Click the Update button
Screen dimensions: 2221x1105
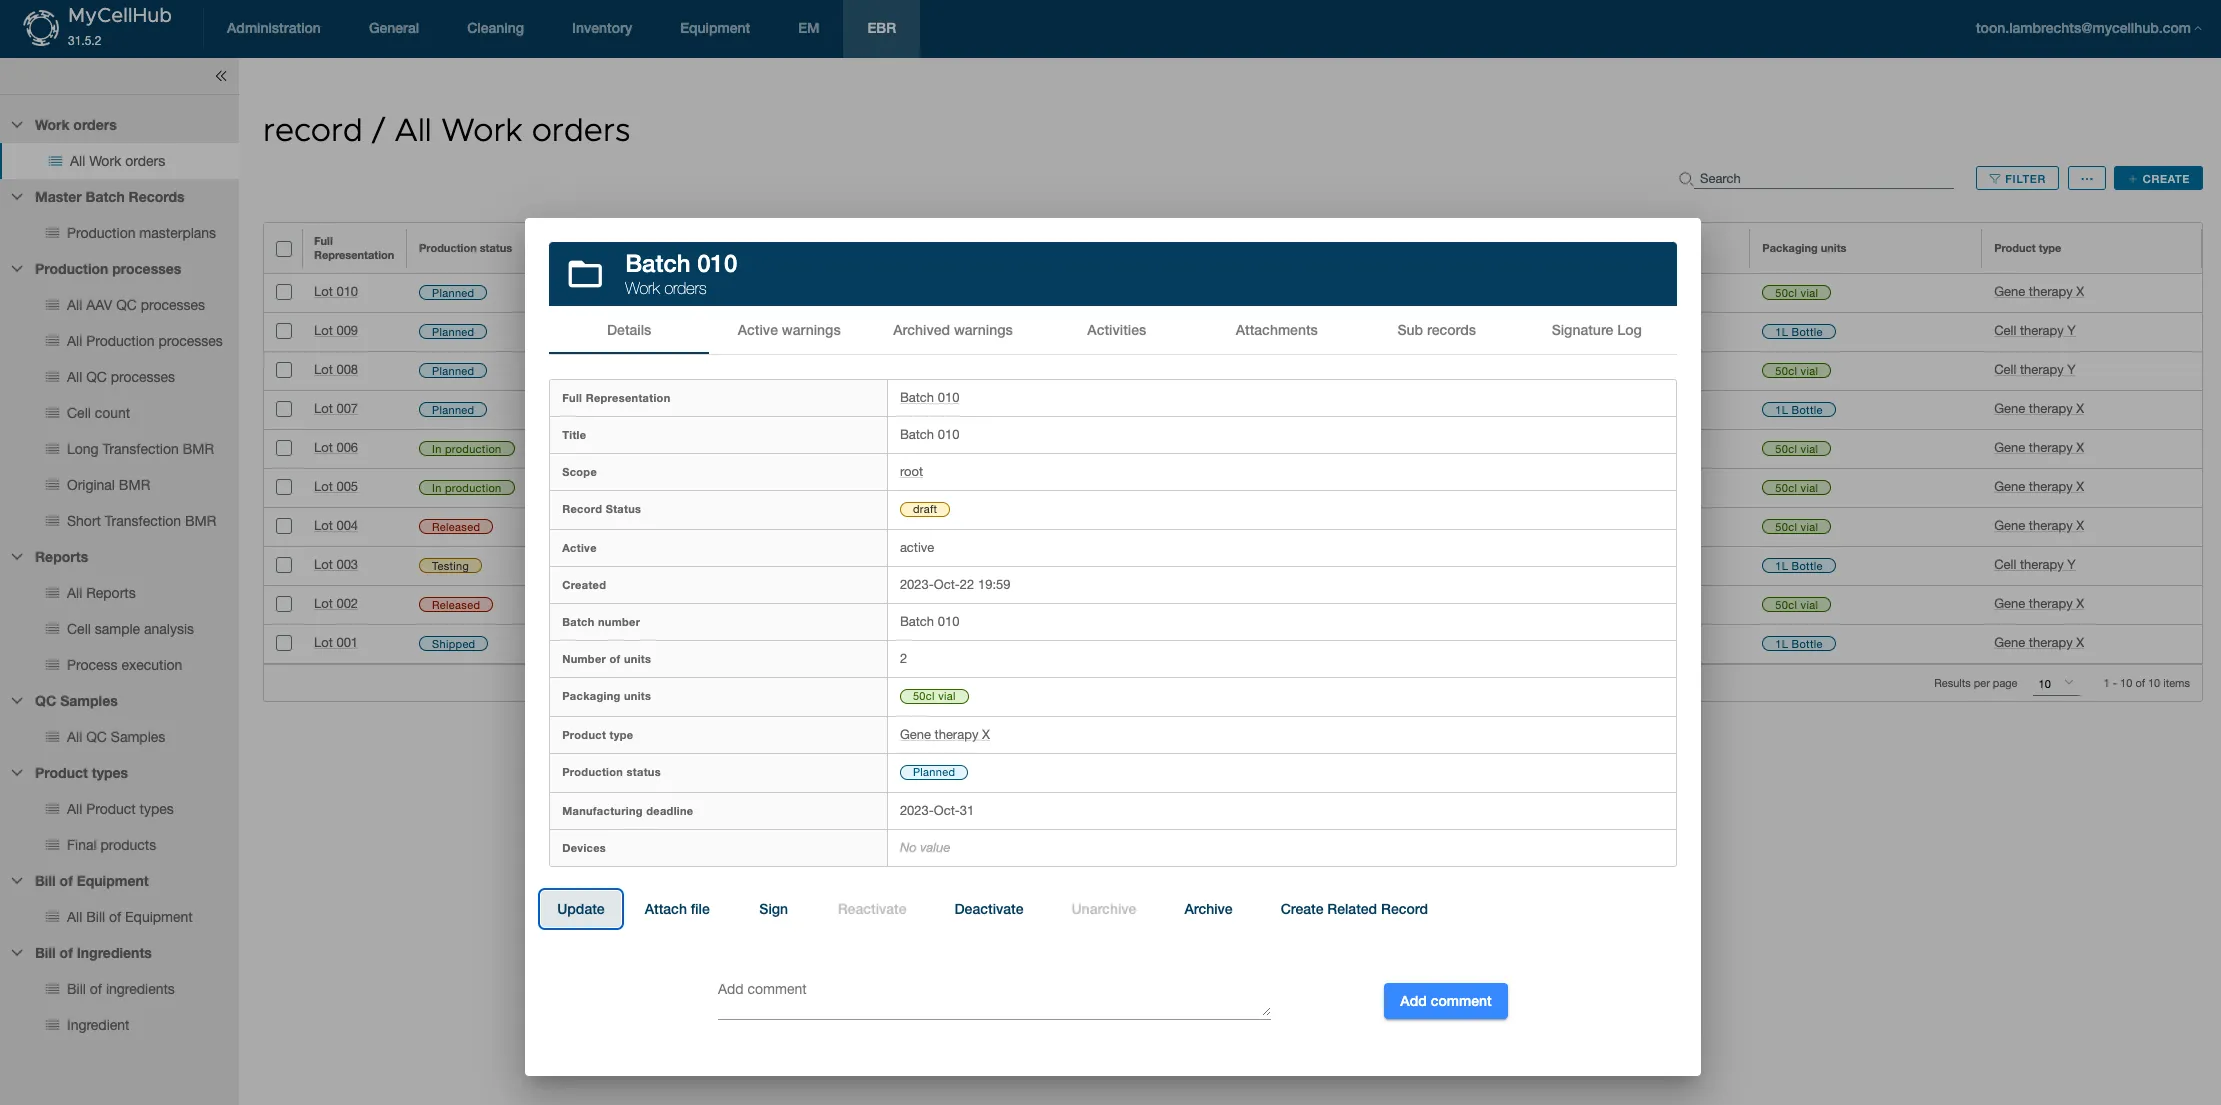[580, 909]
